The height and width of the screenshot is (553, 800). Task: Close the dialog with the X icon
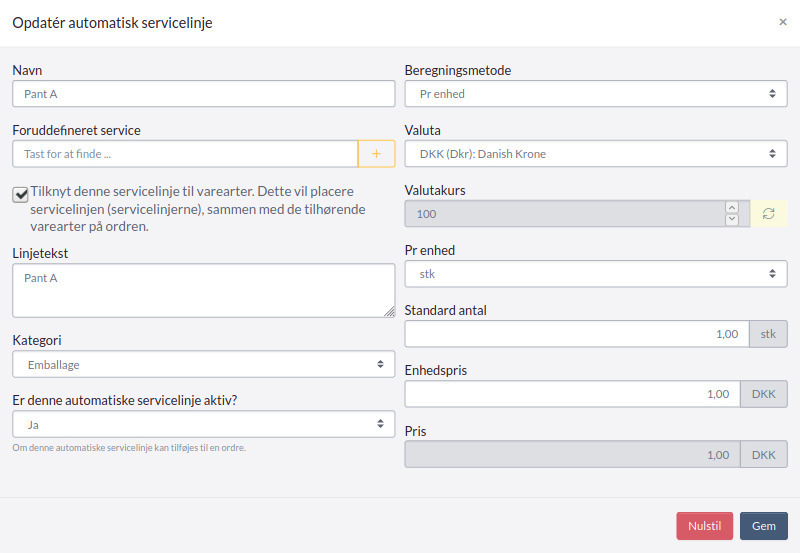[783, 22]
